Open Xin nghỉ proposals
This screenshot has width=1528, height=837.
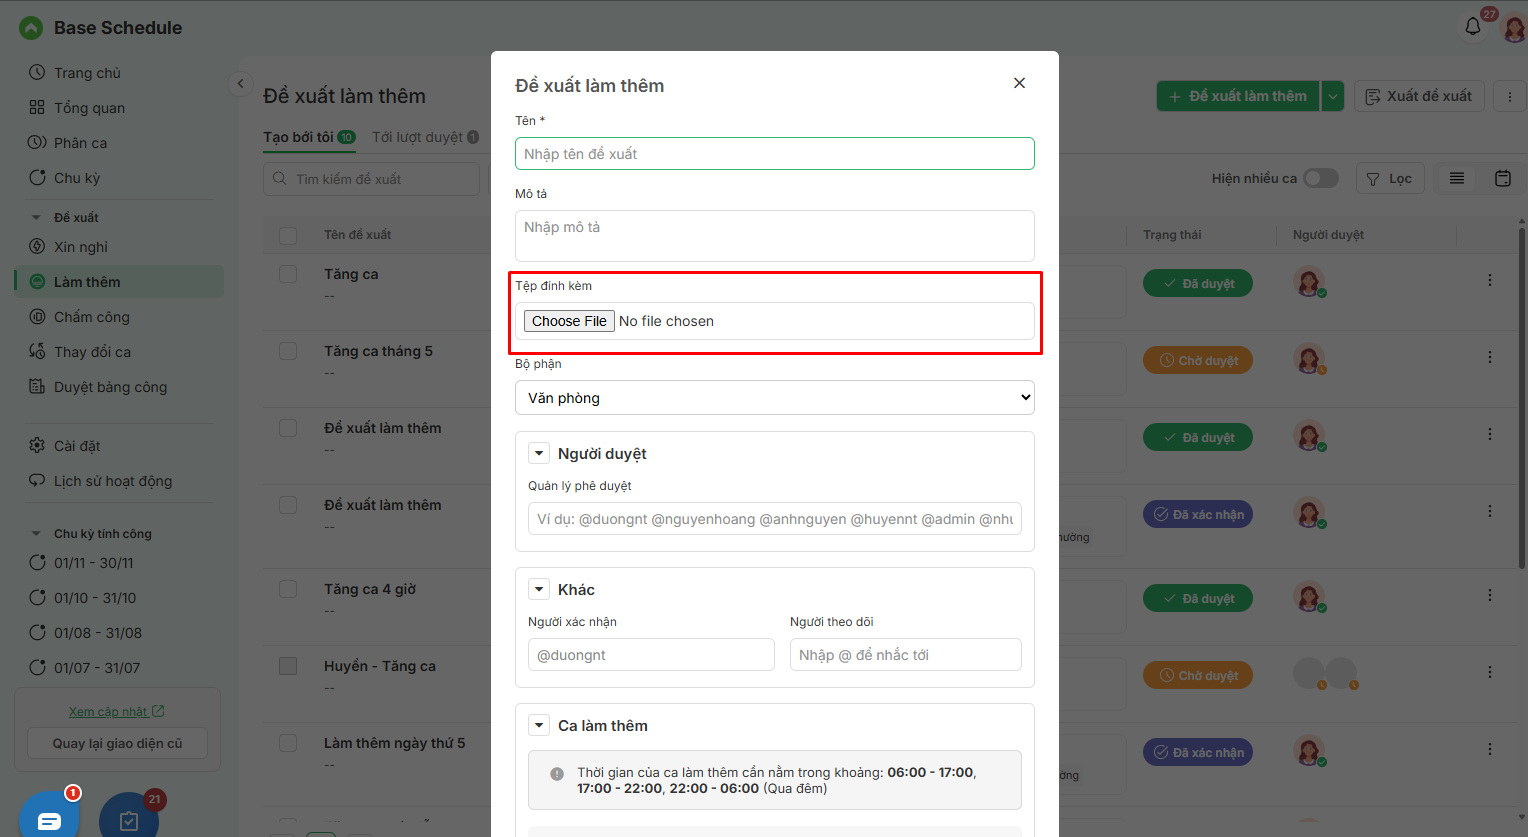pos(80,247)
